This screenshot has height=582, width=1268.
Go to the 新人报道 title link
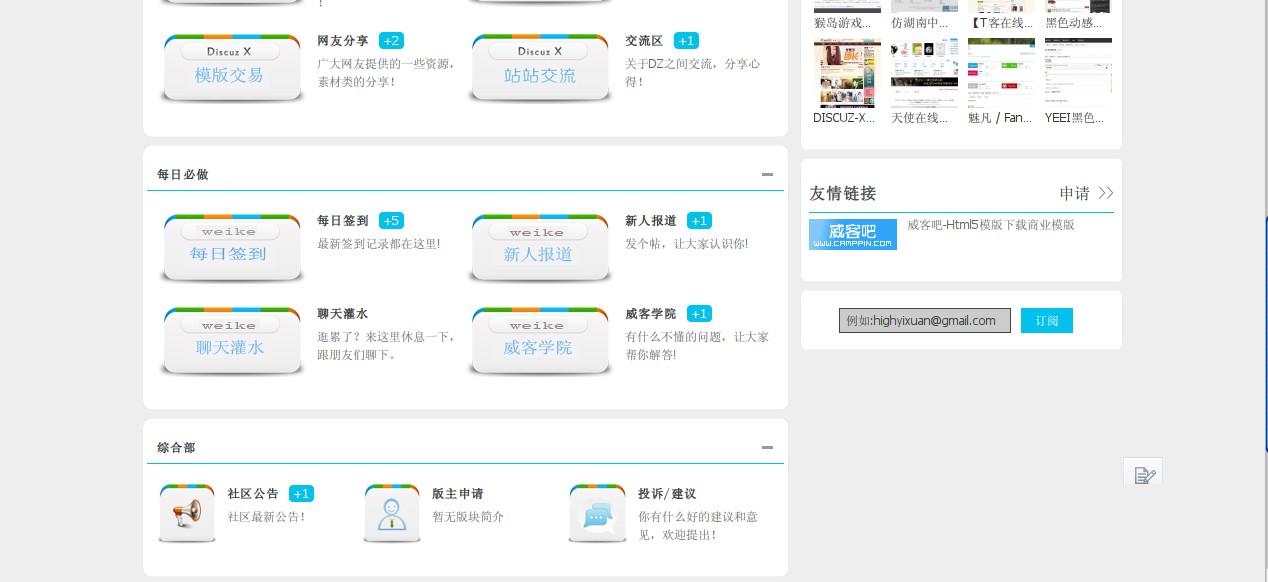651,221
